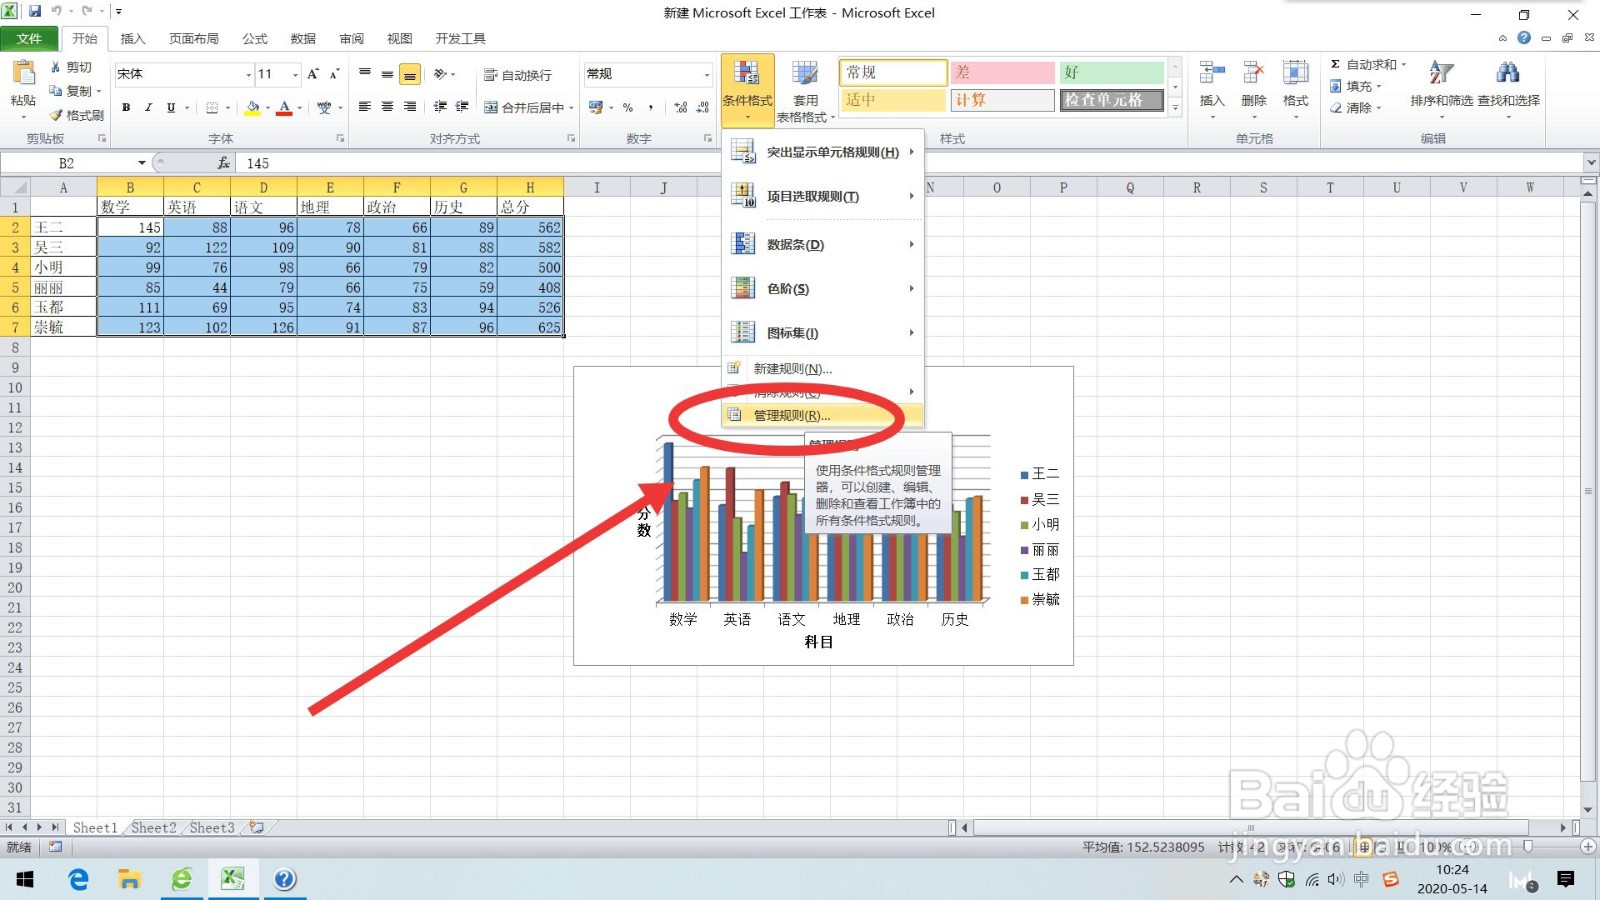Click the Sort & Filter (排序和筛选) icon

[x=1441, y=72]
